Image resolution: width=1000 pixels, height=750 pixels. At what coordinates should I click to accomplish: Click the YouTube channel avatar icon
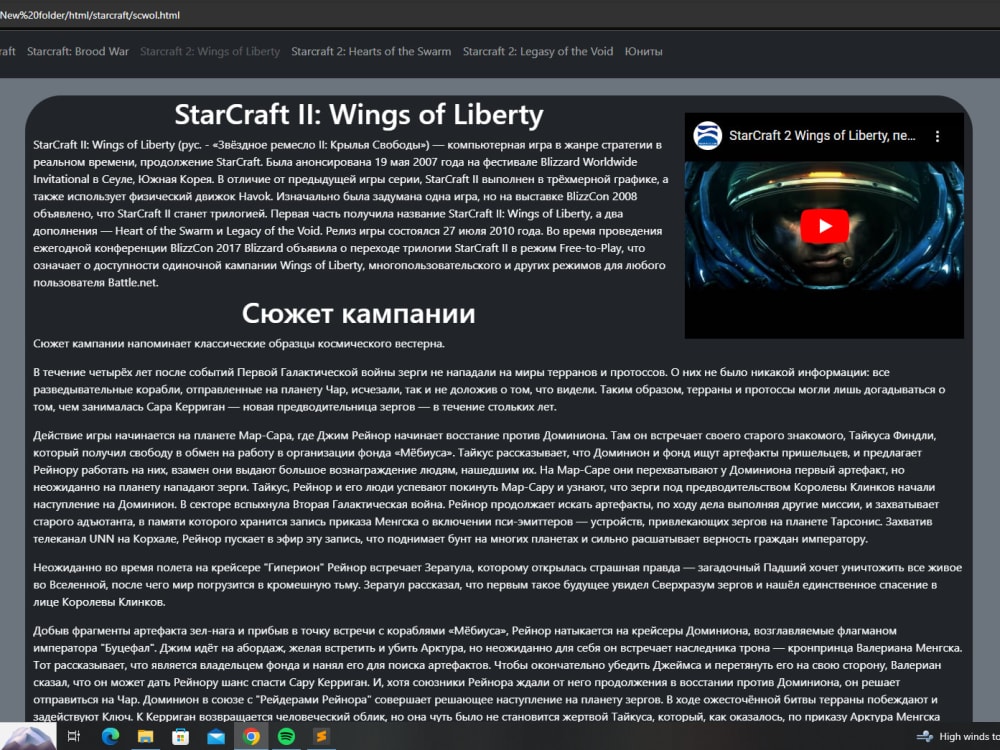click(707, 135)
